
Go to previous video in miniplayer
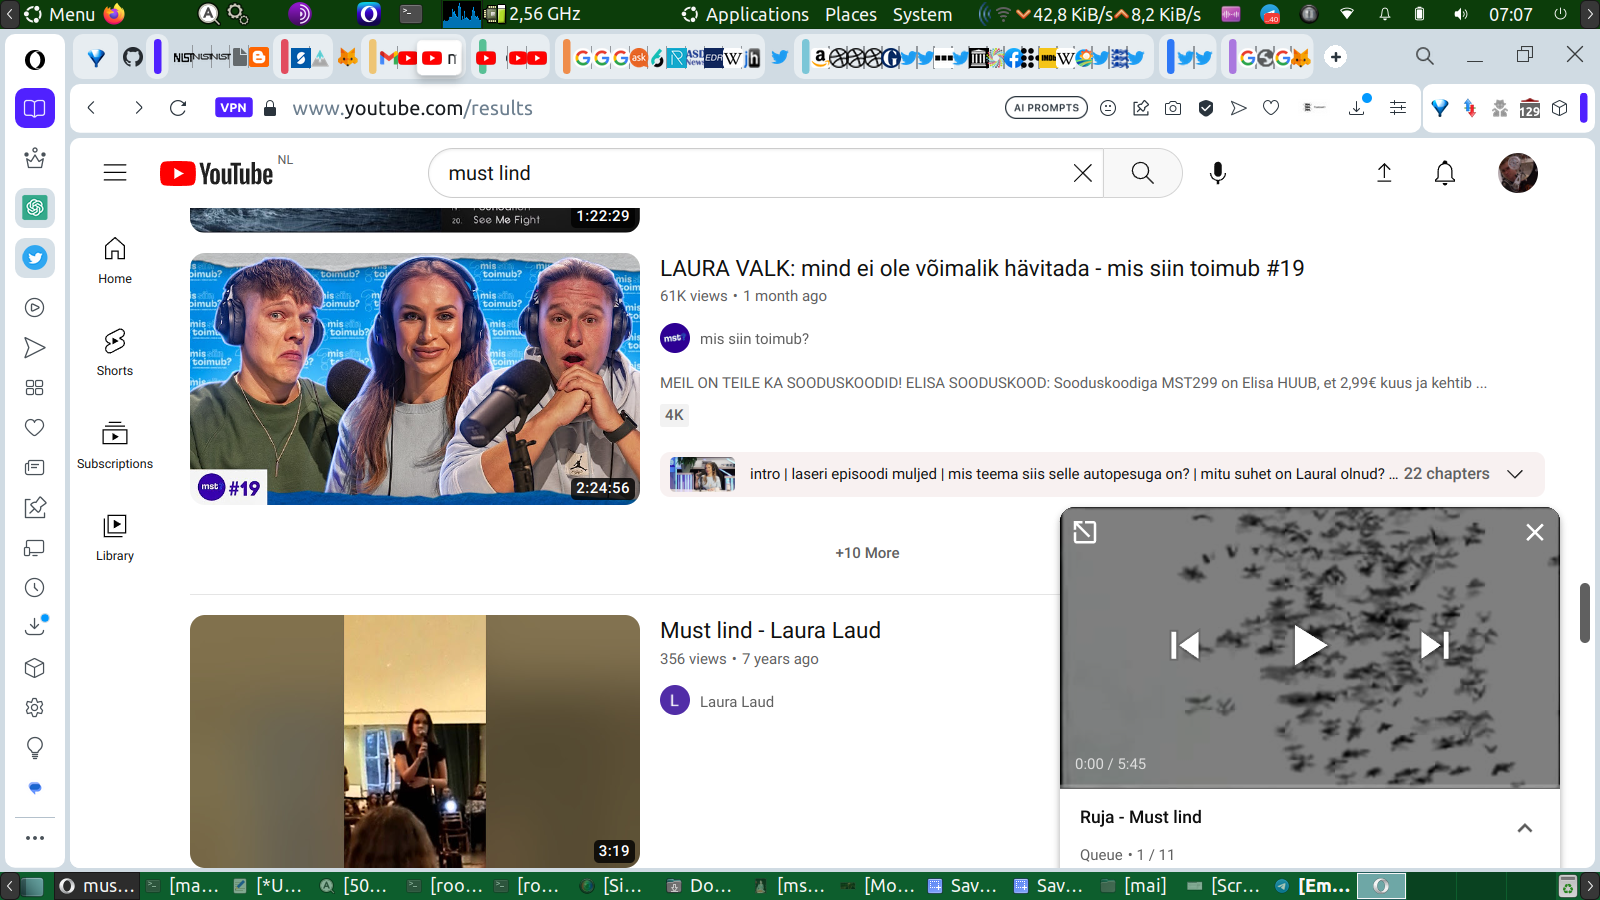pos(1184,645)
